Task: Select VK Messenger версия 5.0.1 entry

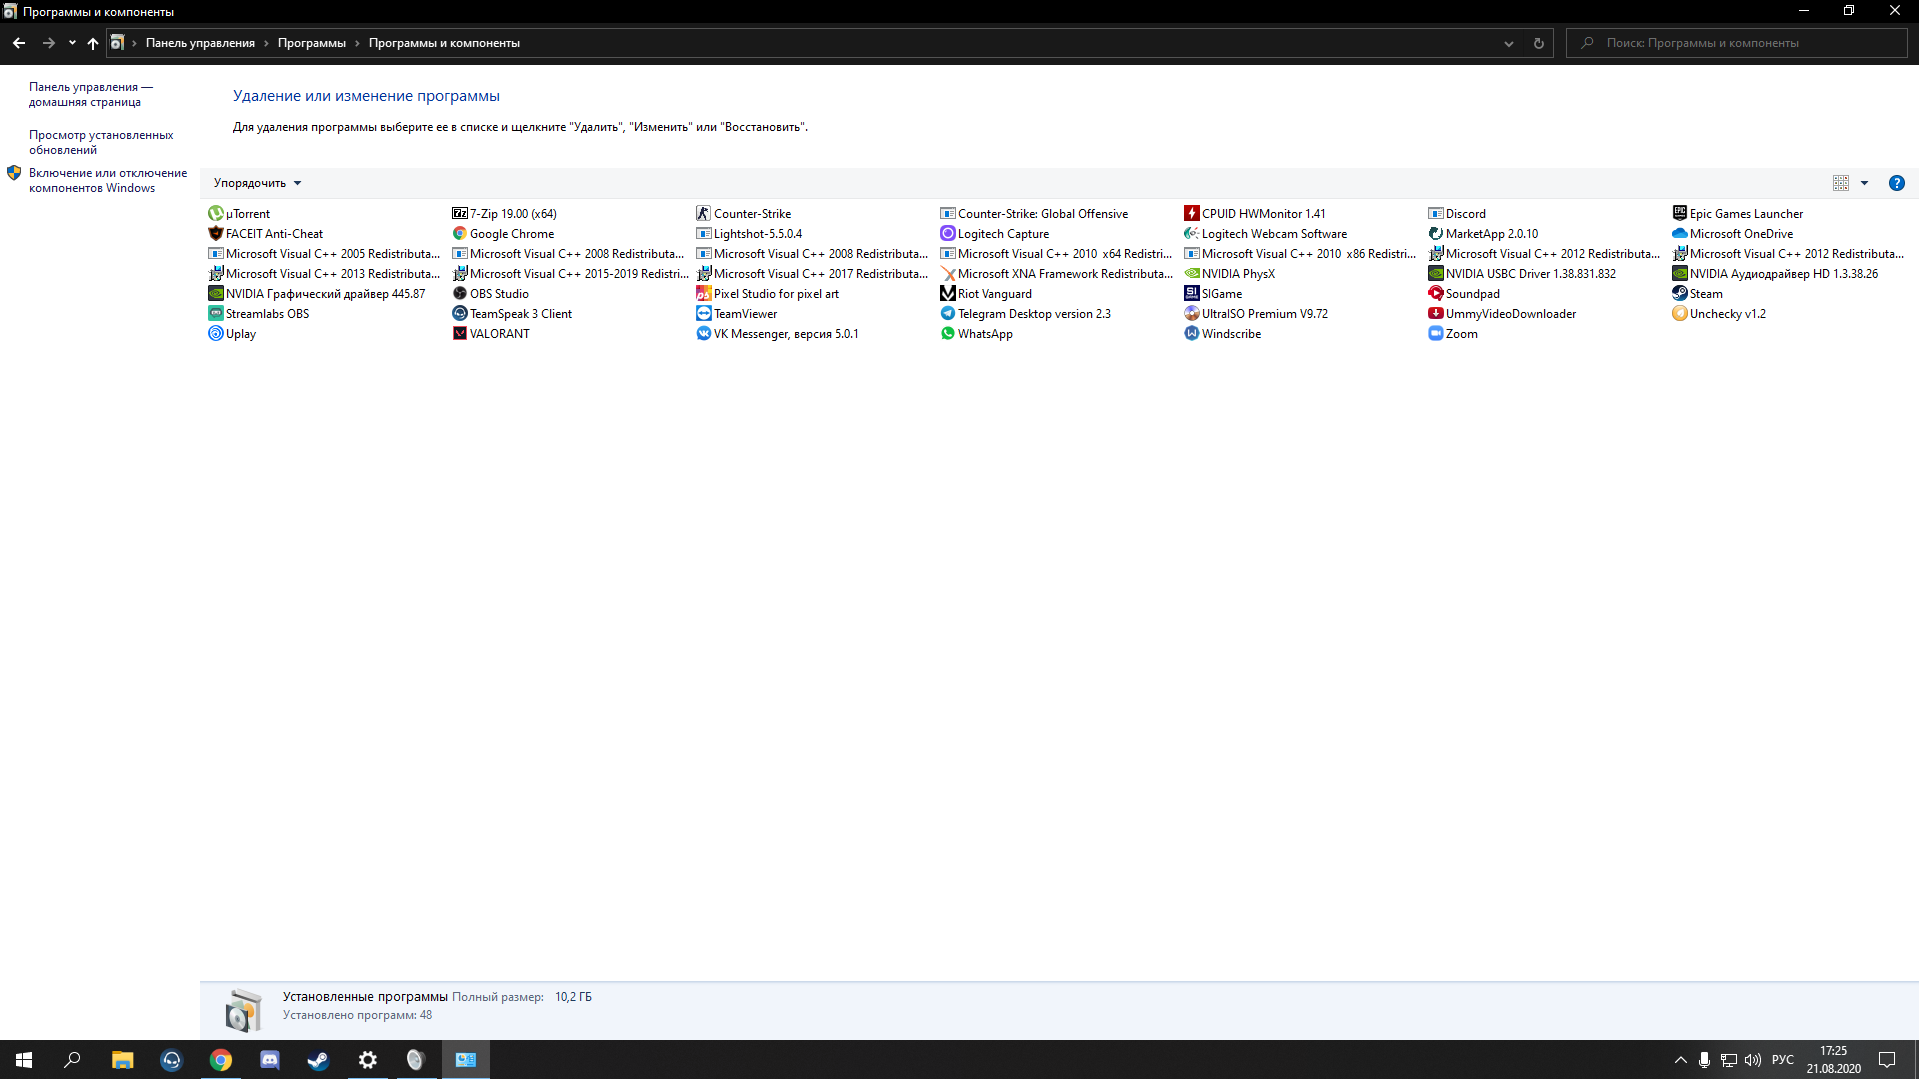Action: [777, 334]
